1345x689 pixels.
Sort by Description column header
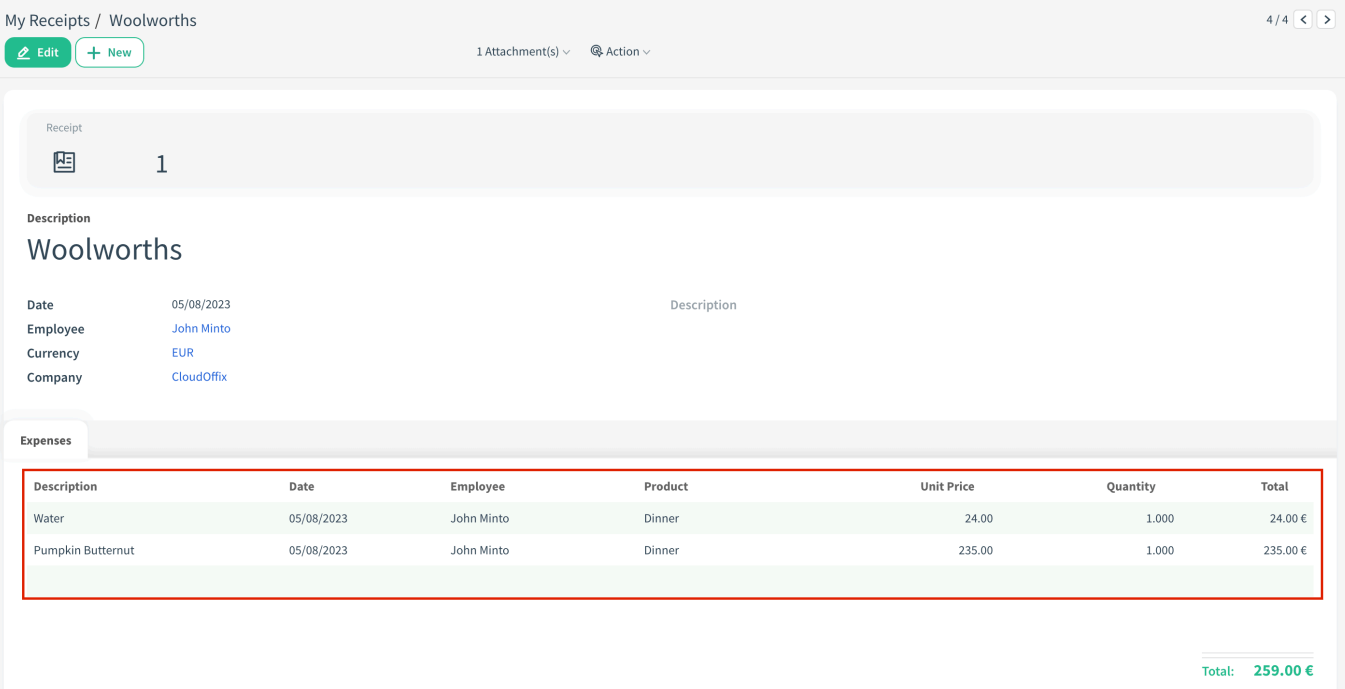pos(65,486)
